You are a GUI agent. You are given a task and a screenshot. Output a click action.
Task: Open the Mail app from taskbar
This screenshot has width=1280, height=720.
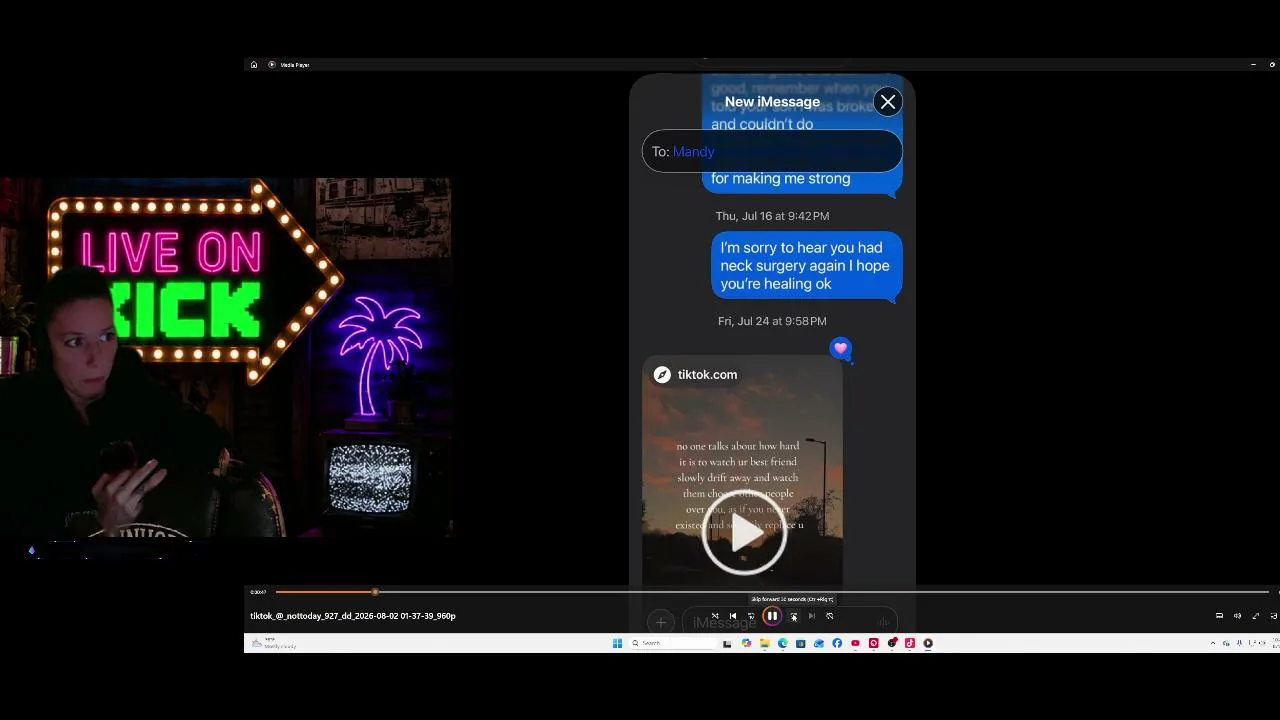pyautogui.click(x=819, y=643)
